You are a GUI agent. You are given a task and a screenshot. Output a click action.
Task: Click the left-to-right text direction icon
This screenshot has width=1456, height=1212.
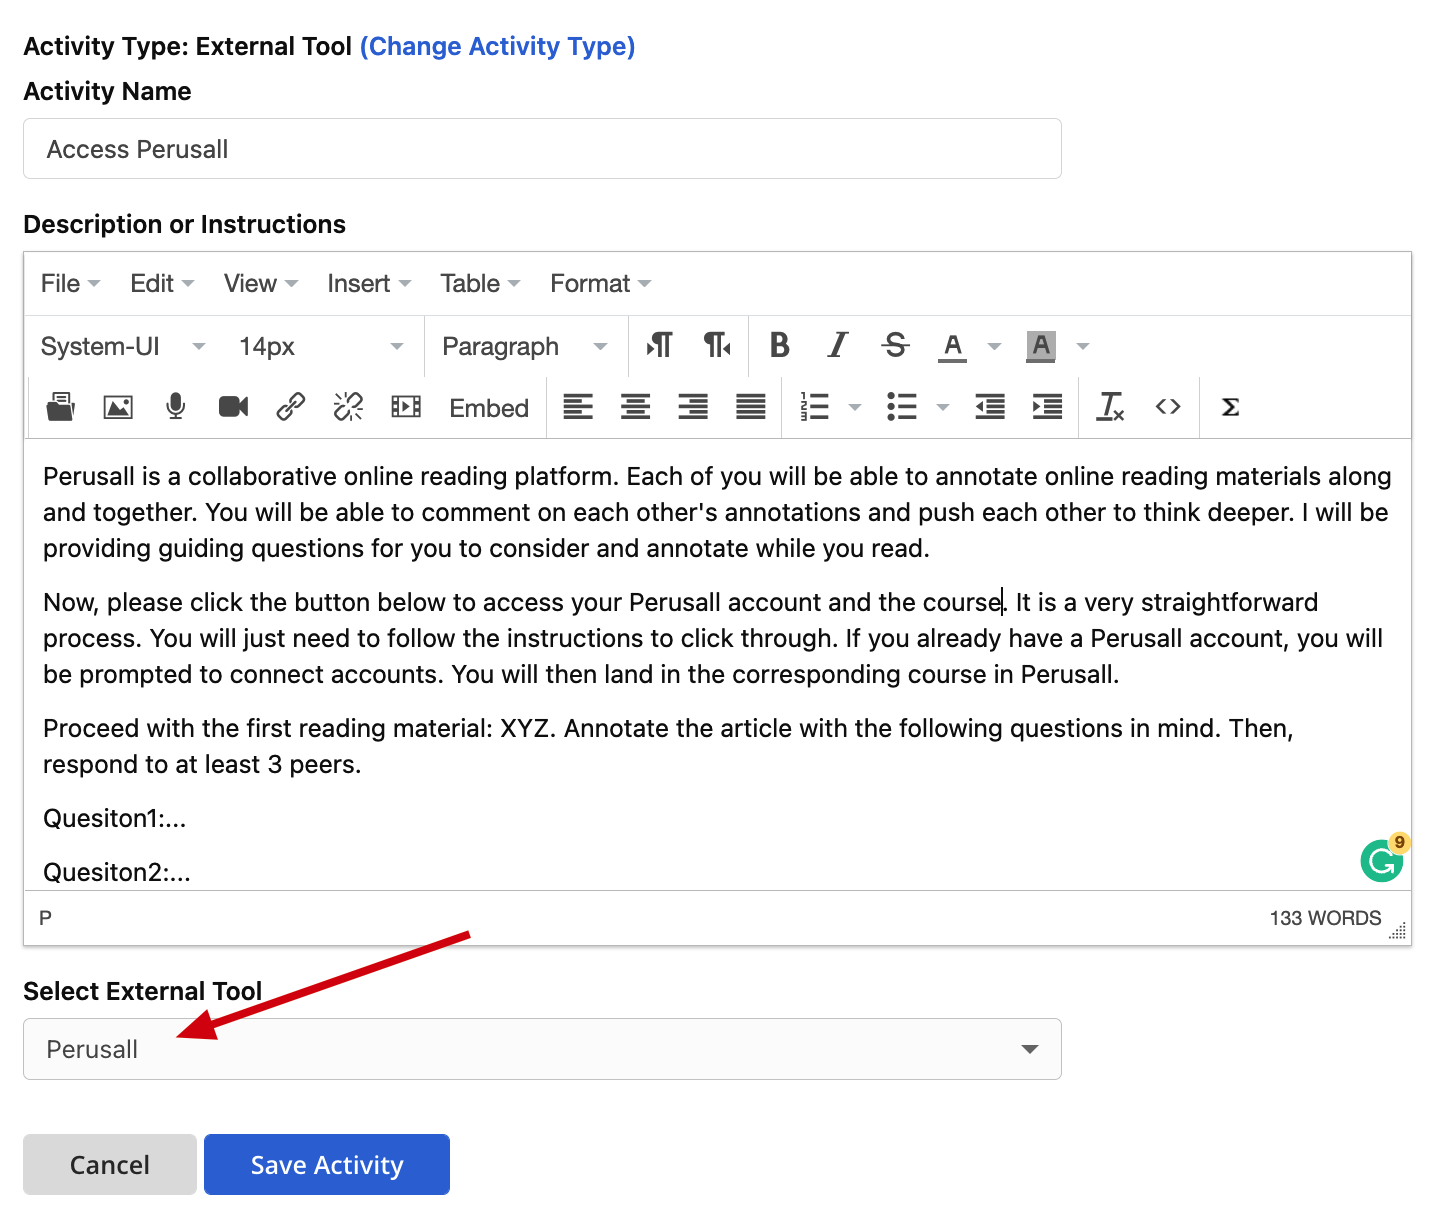(x=659, y=346)
